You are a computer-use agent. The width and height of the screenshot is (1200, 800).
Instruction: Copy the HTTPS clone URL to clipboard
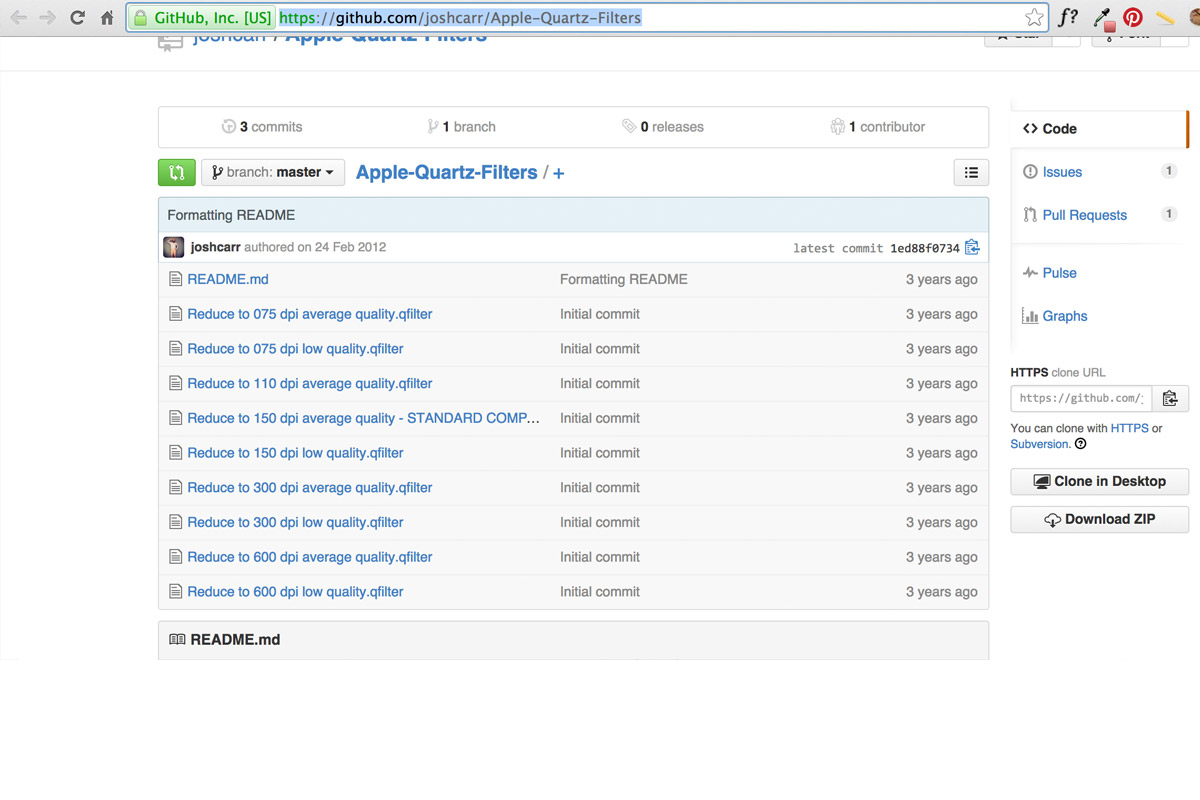tap(1170, 398)
